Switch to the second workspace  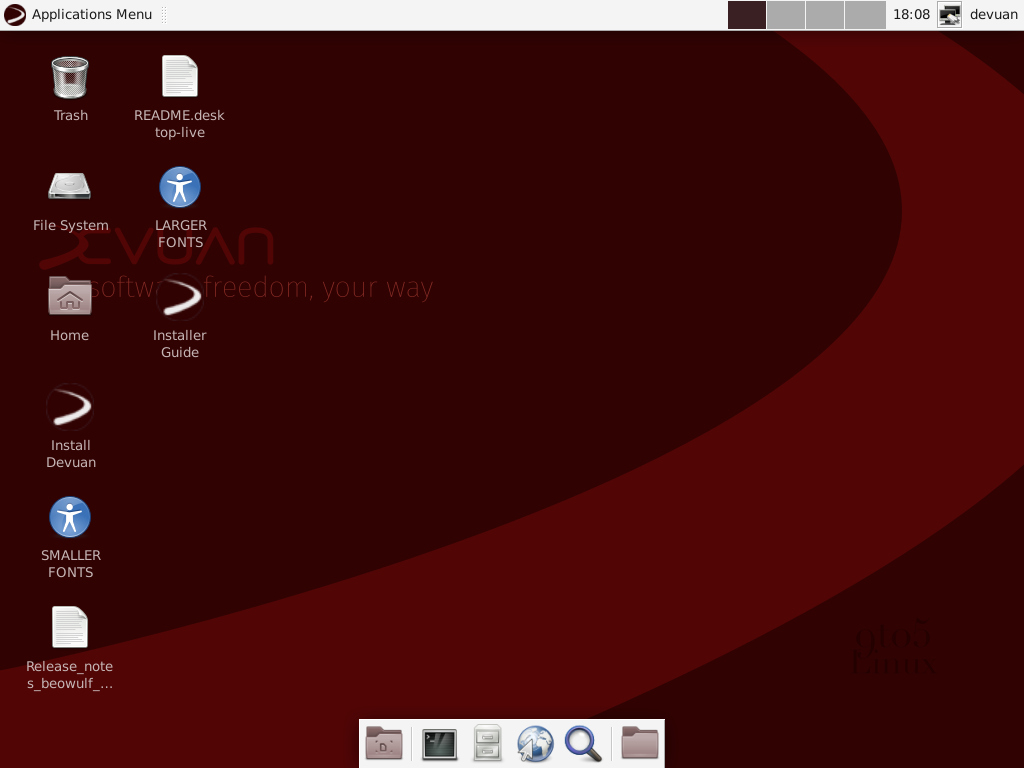(x=786, y=14)
